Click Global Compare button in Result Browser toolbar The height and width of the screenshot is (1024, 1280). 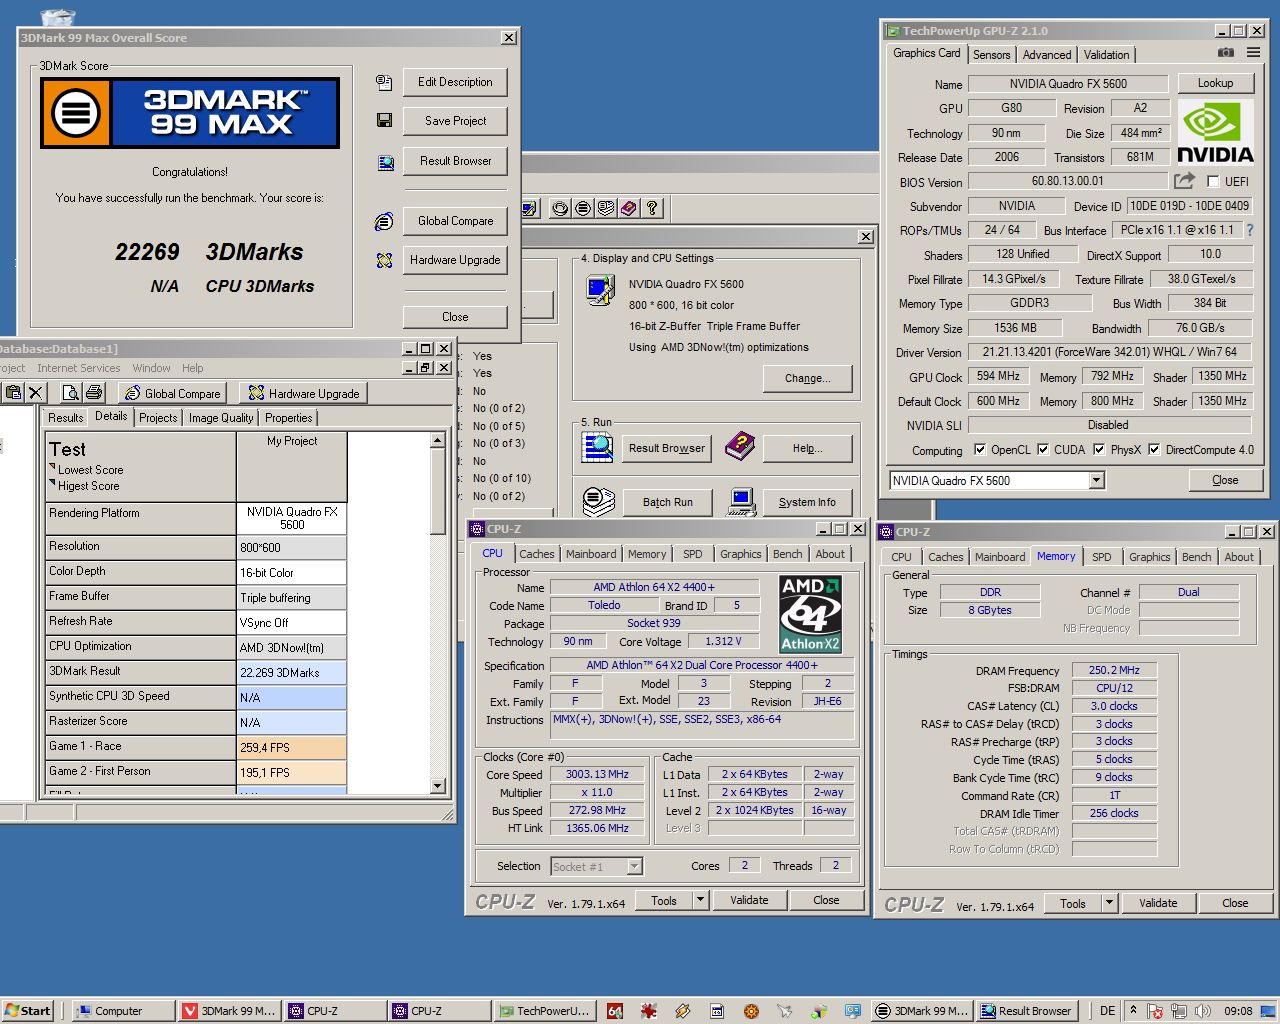click(173, 393)
